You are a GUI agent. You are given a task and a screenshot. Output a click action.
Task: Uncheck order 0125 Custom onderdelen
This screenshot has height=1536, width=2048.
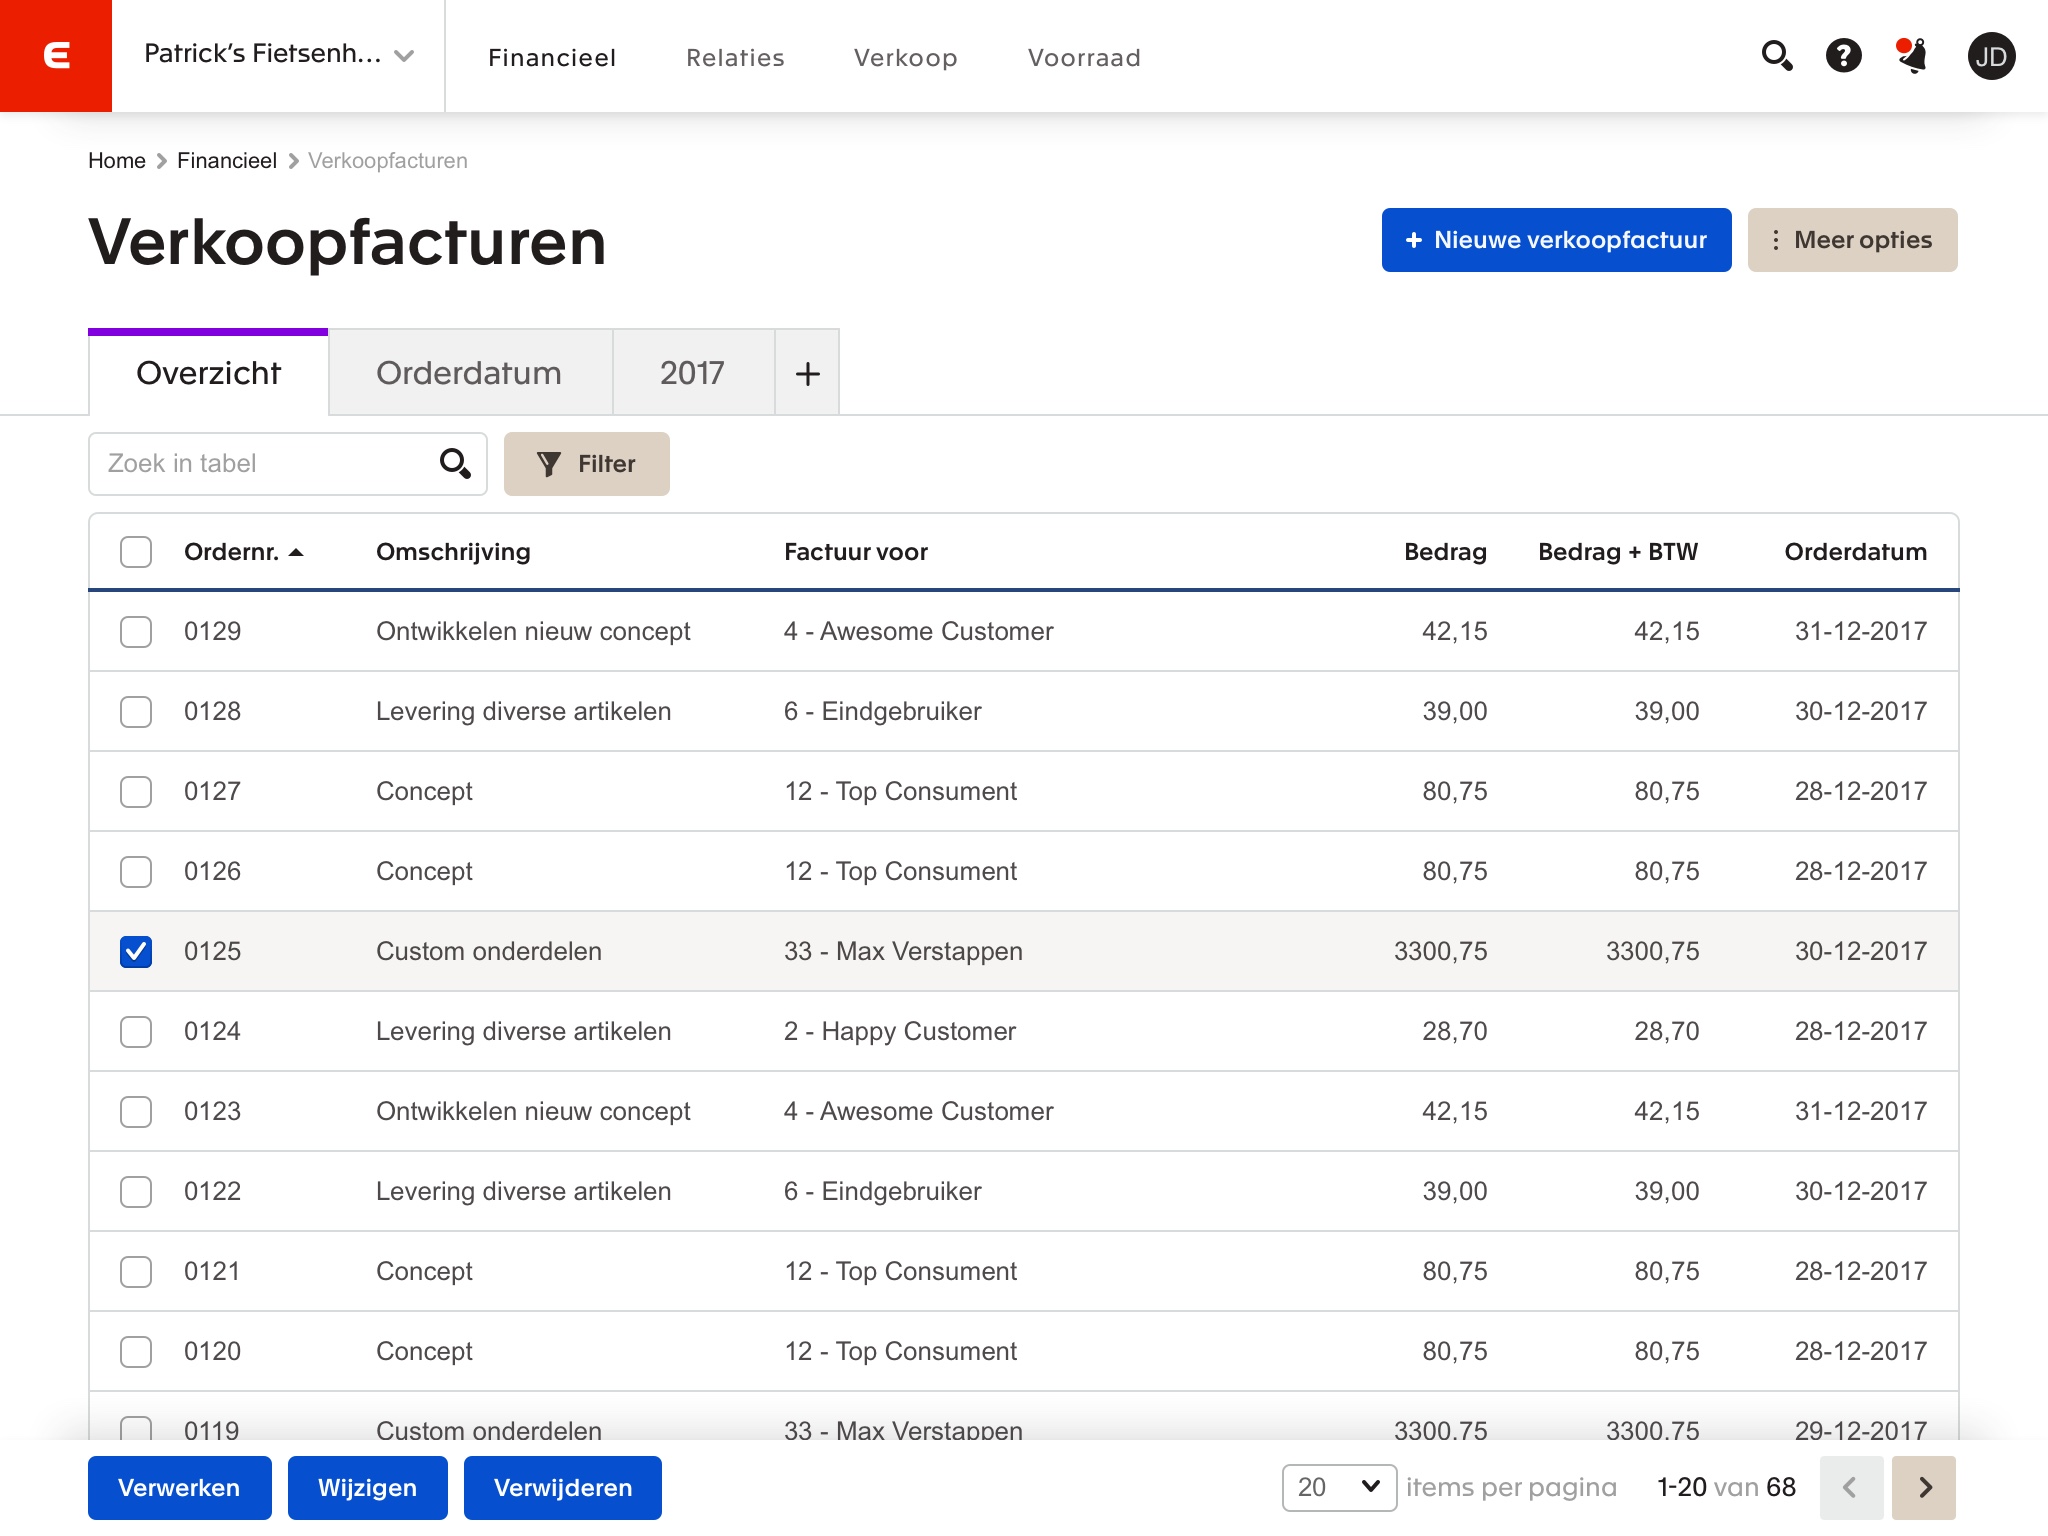136,951
